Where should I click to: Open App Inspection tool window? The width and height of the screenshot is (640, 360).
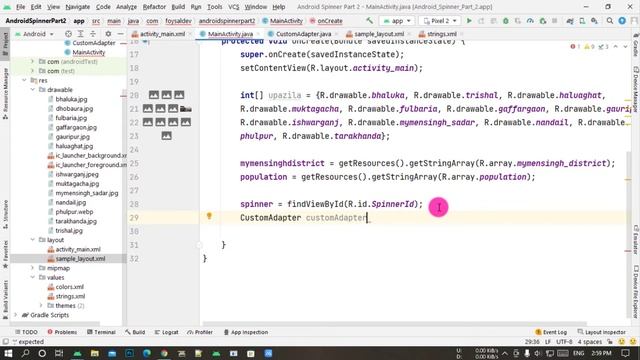pos(246,332)
